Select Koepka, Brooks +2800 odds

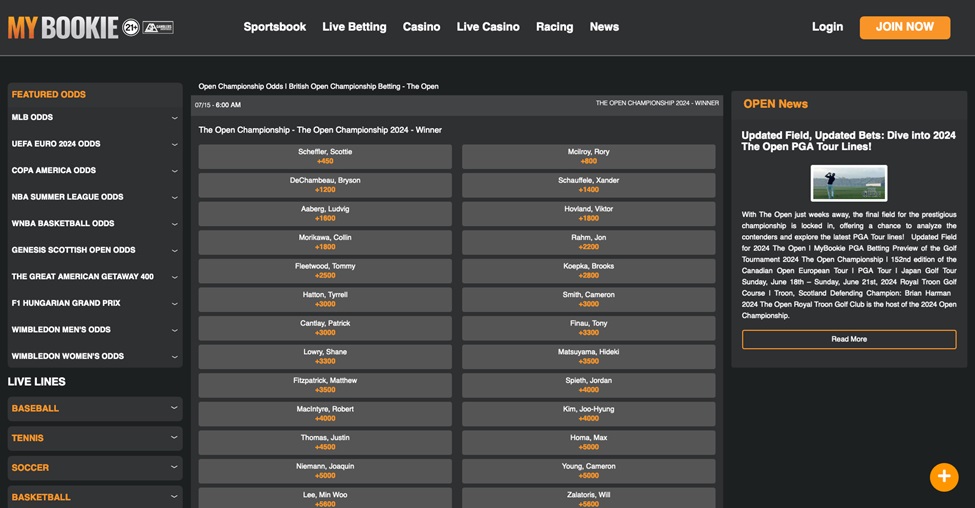coord(588,271)
